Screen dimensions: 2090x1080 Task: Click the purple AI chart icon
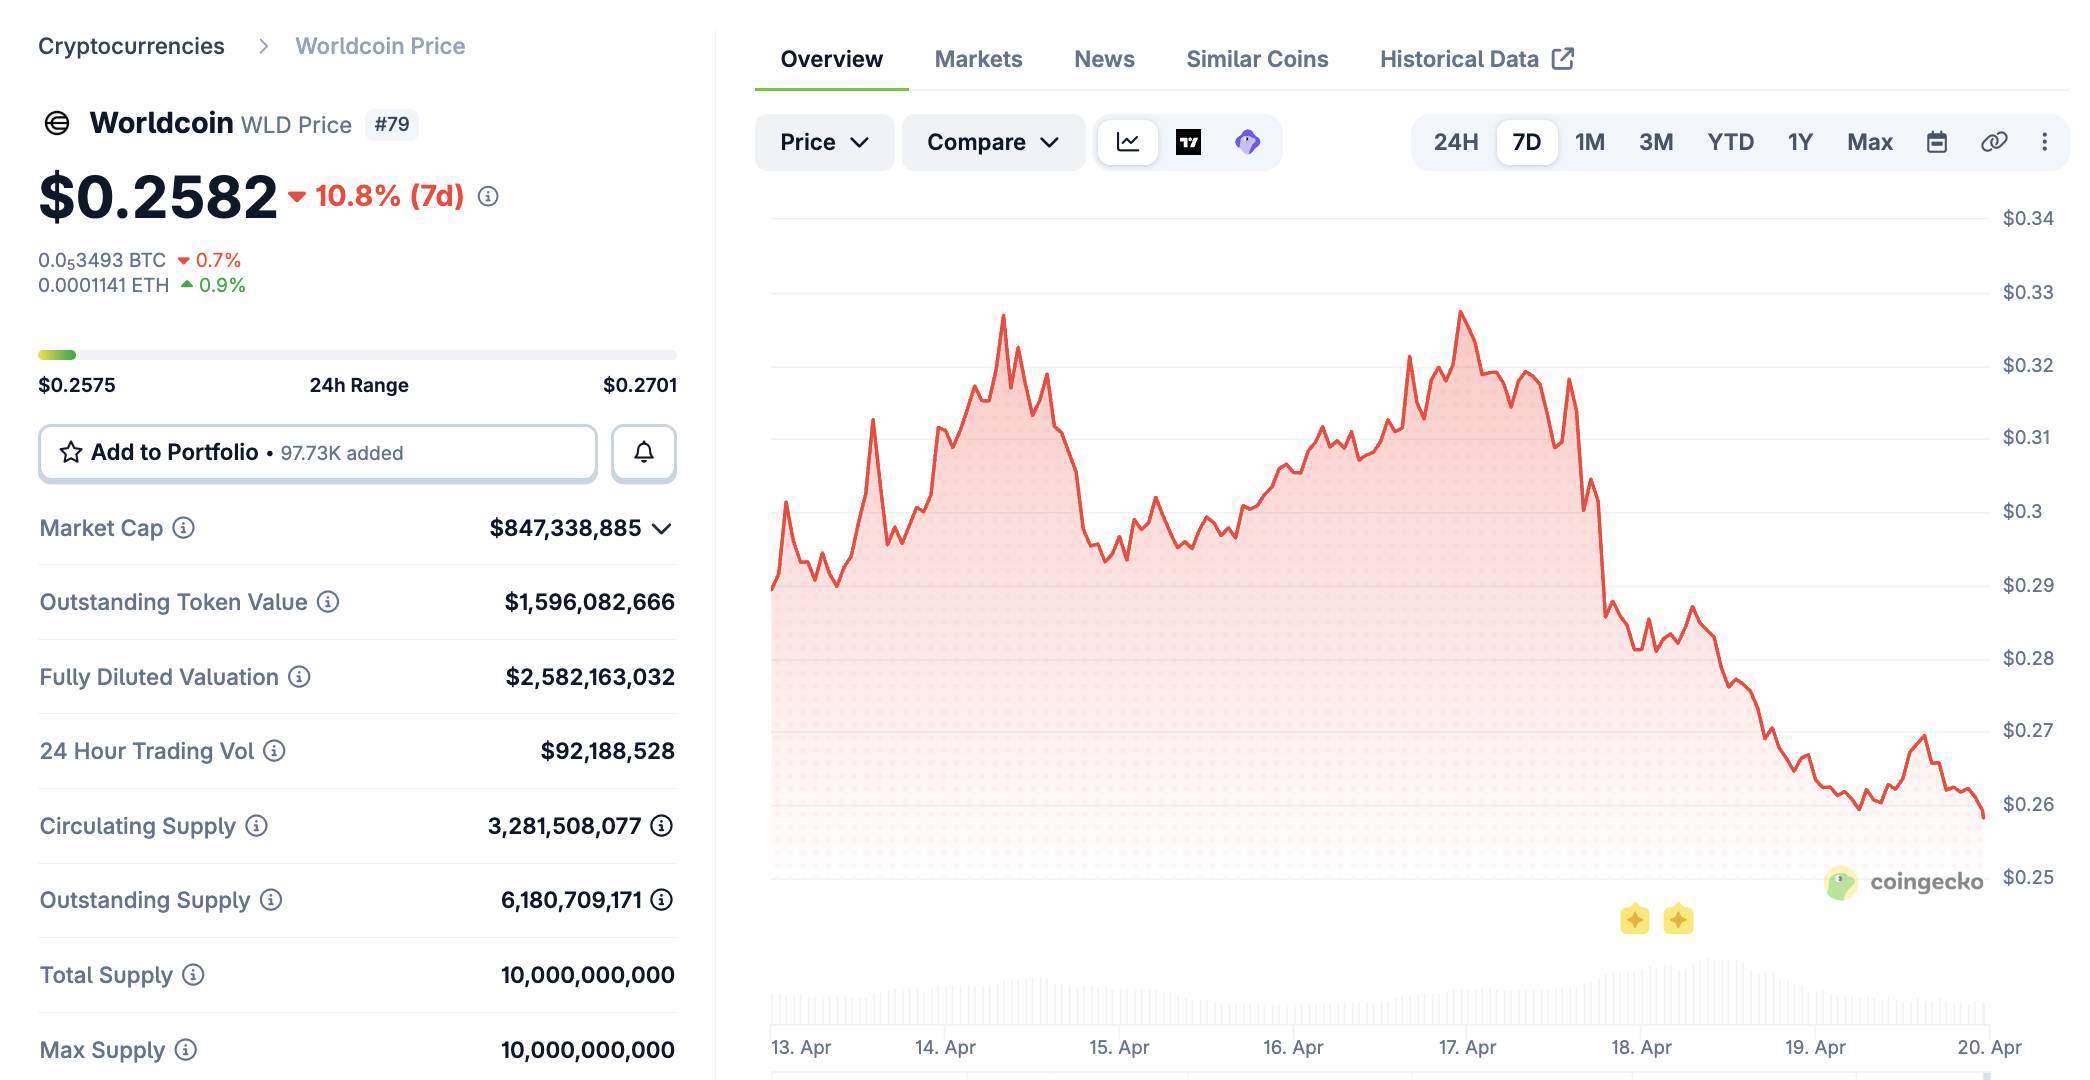(x=1247, y=142)
